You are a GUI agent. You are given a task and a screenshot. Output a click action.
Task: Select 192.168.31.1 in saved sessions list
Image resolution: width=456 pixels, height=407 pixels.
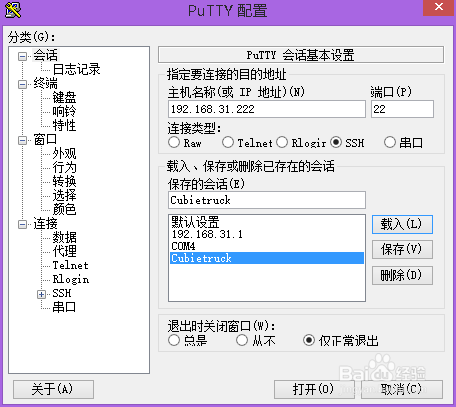pos(267,234)
